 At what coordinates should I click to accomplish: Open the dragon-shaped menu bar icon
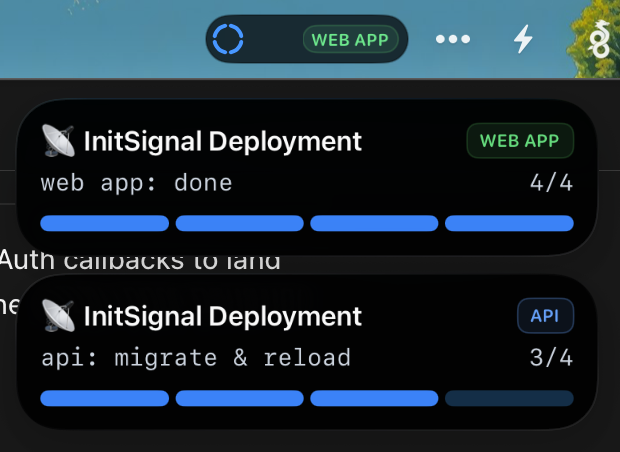(600, 39)
